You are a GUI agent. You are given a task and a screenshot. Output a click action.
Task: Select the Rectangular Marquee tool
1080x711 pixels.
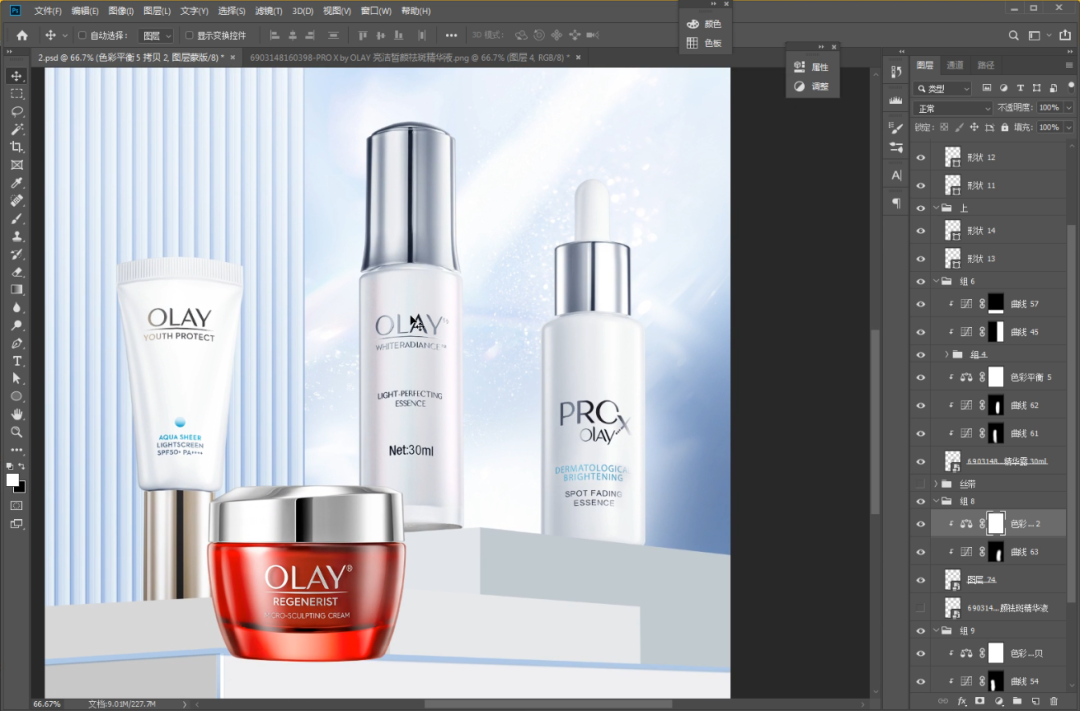tap(17, 94)
